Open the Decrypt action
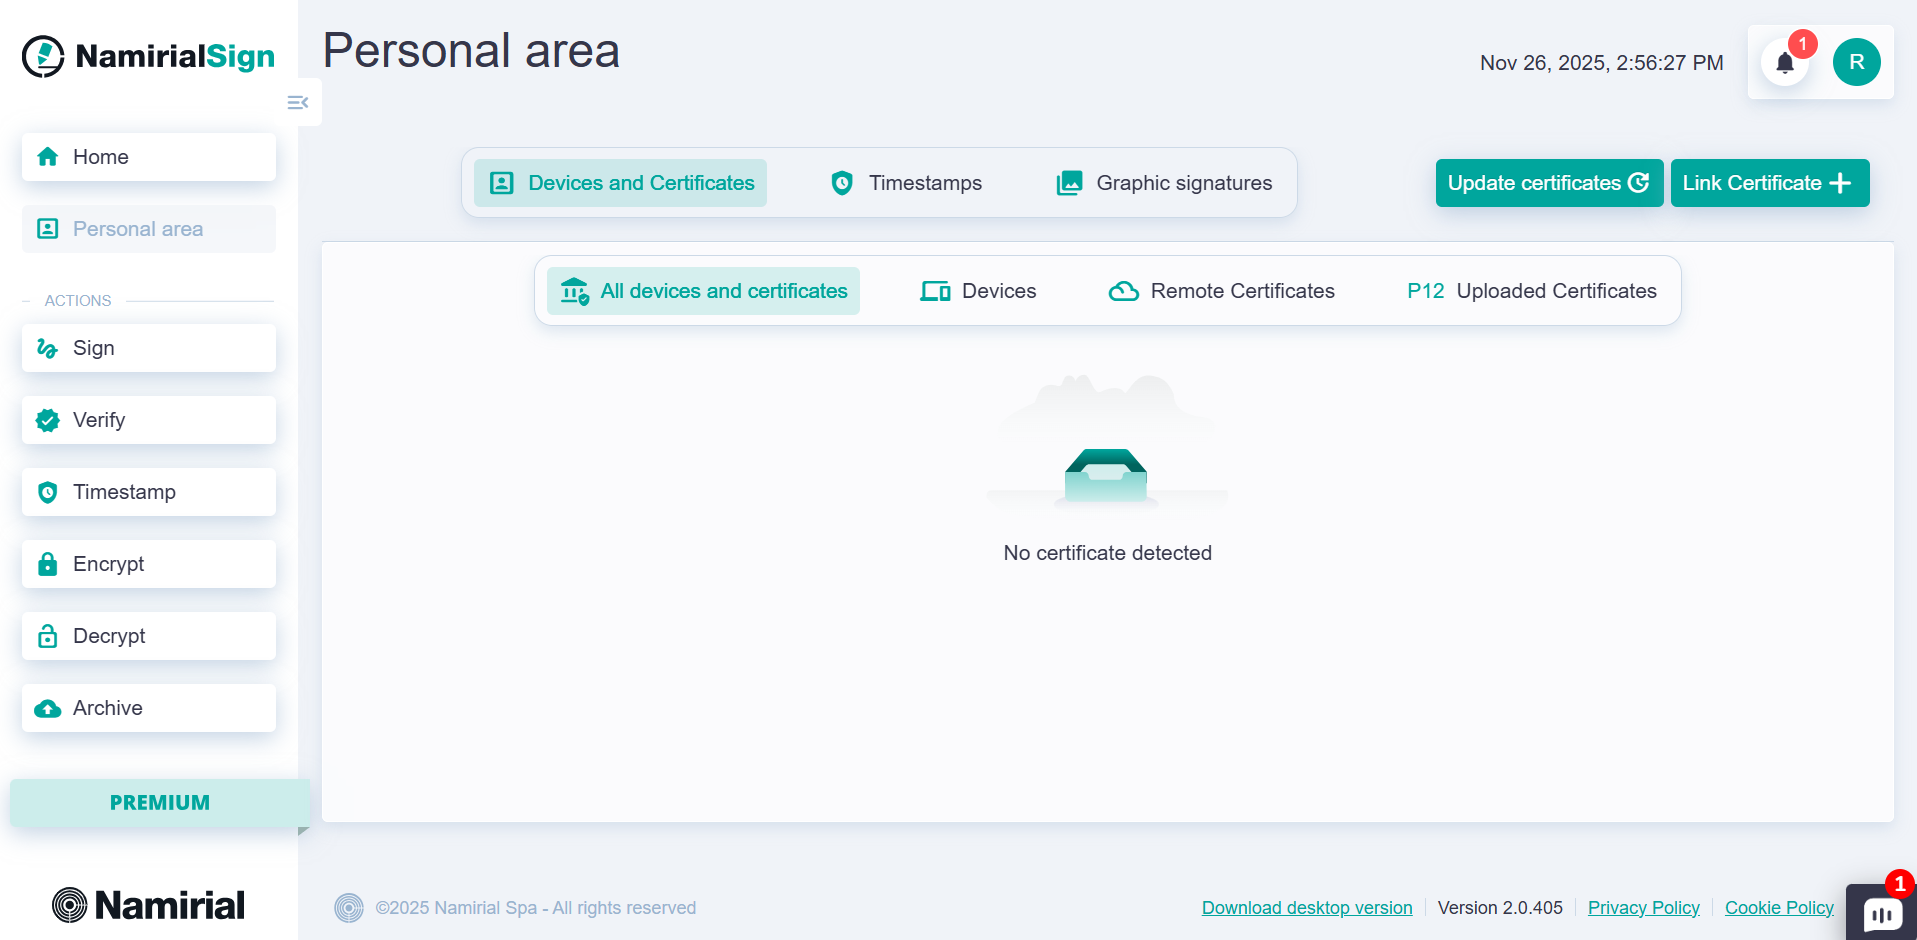Screen dimensions: 1917x940 point(149,636)
